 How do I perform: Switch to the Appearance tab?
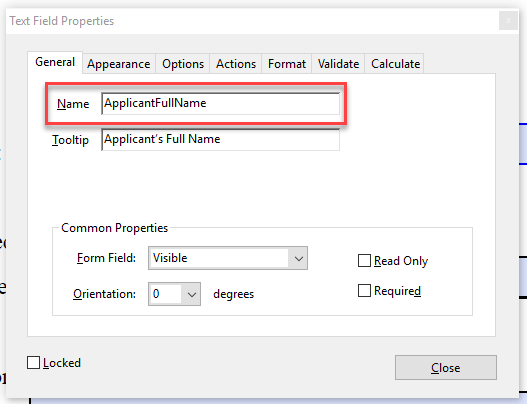[119, 64]
